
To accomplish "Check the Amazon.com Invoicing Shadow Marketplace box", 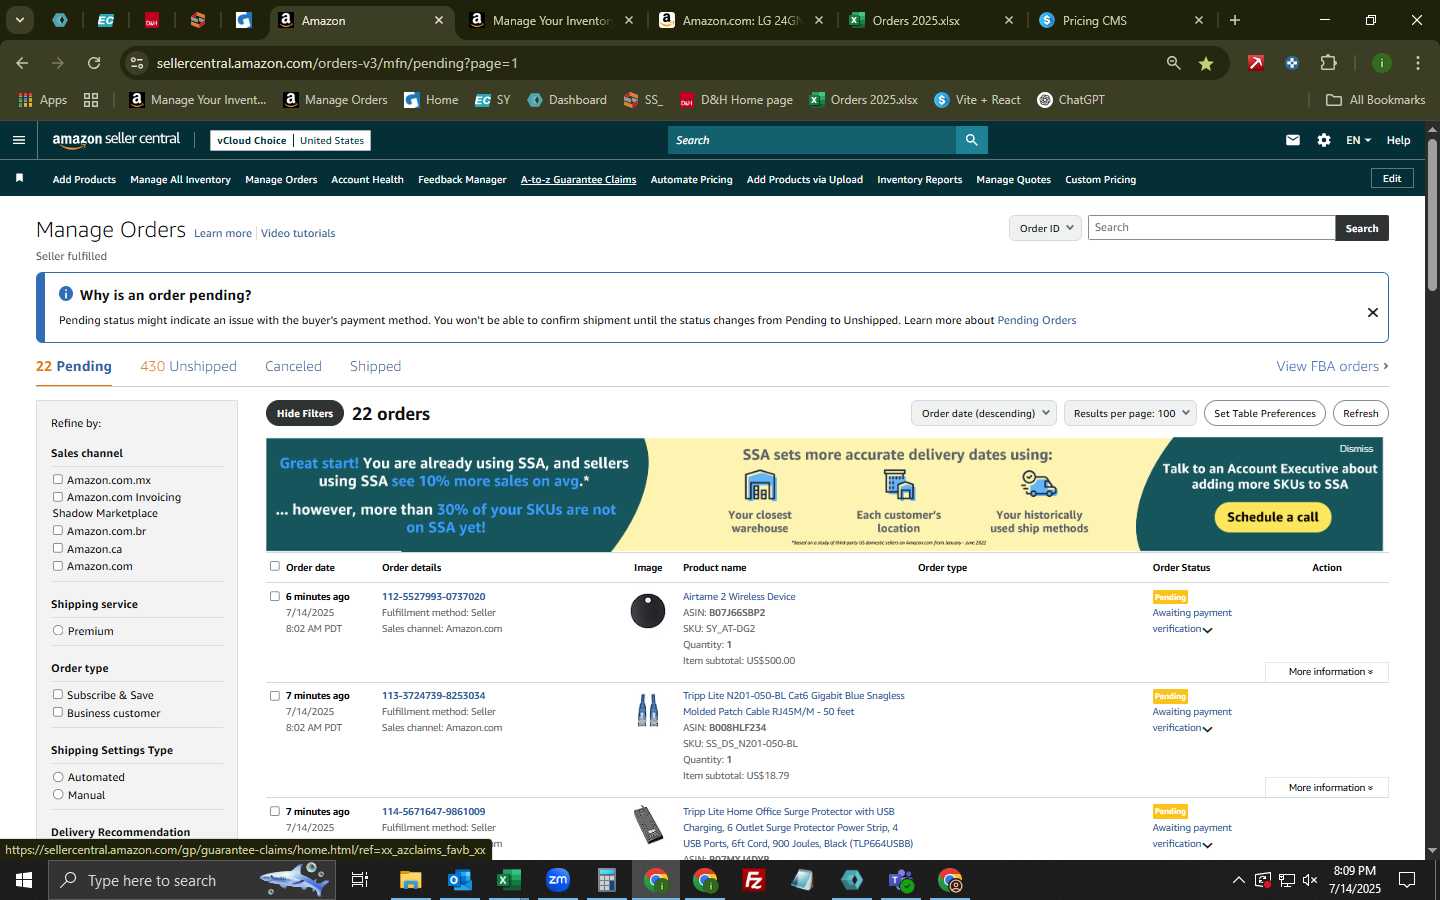I will [58, 497].
